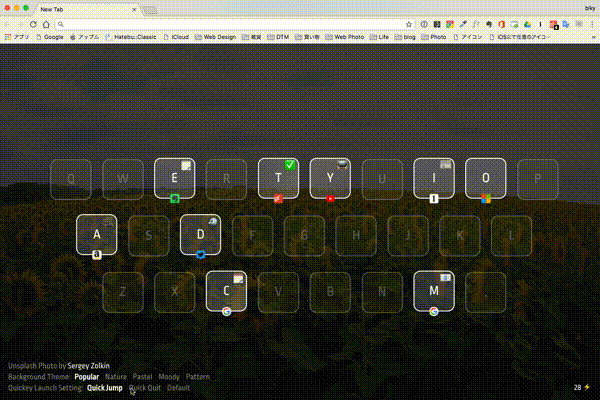Switch background theme to Nature
600x400 pixels.
pos(115,377)
